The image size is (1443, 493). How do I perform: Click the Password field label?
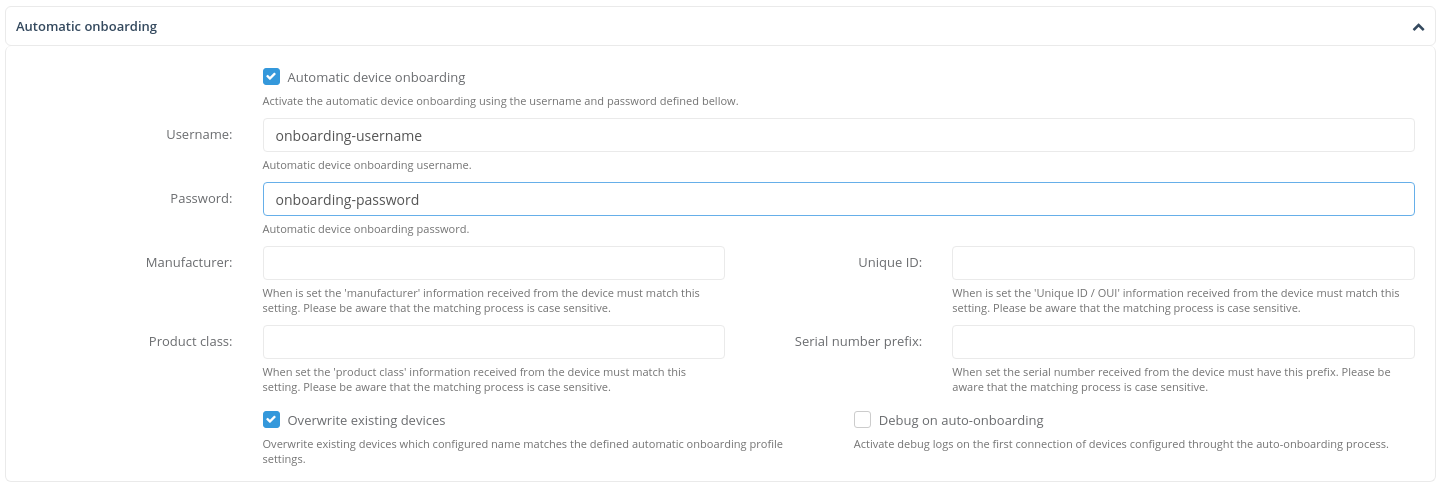tap(201, 199)
